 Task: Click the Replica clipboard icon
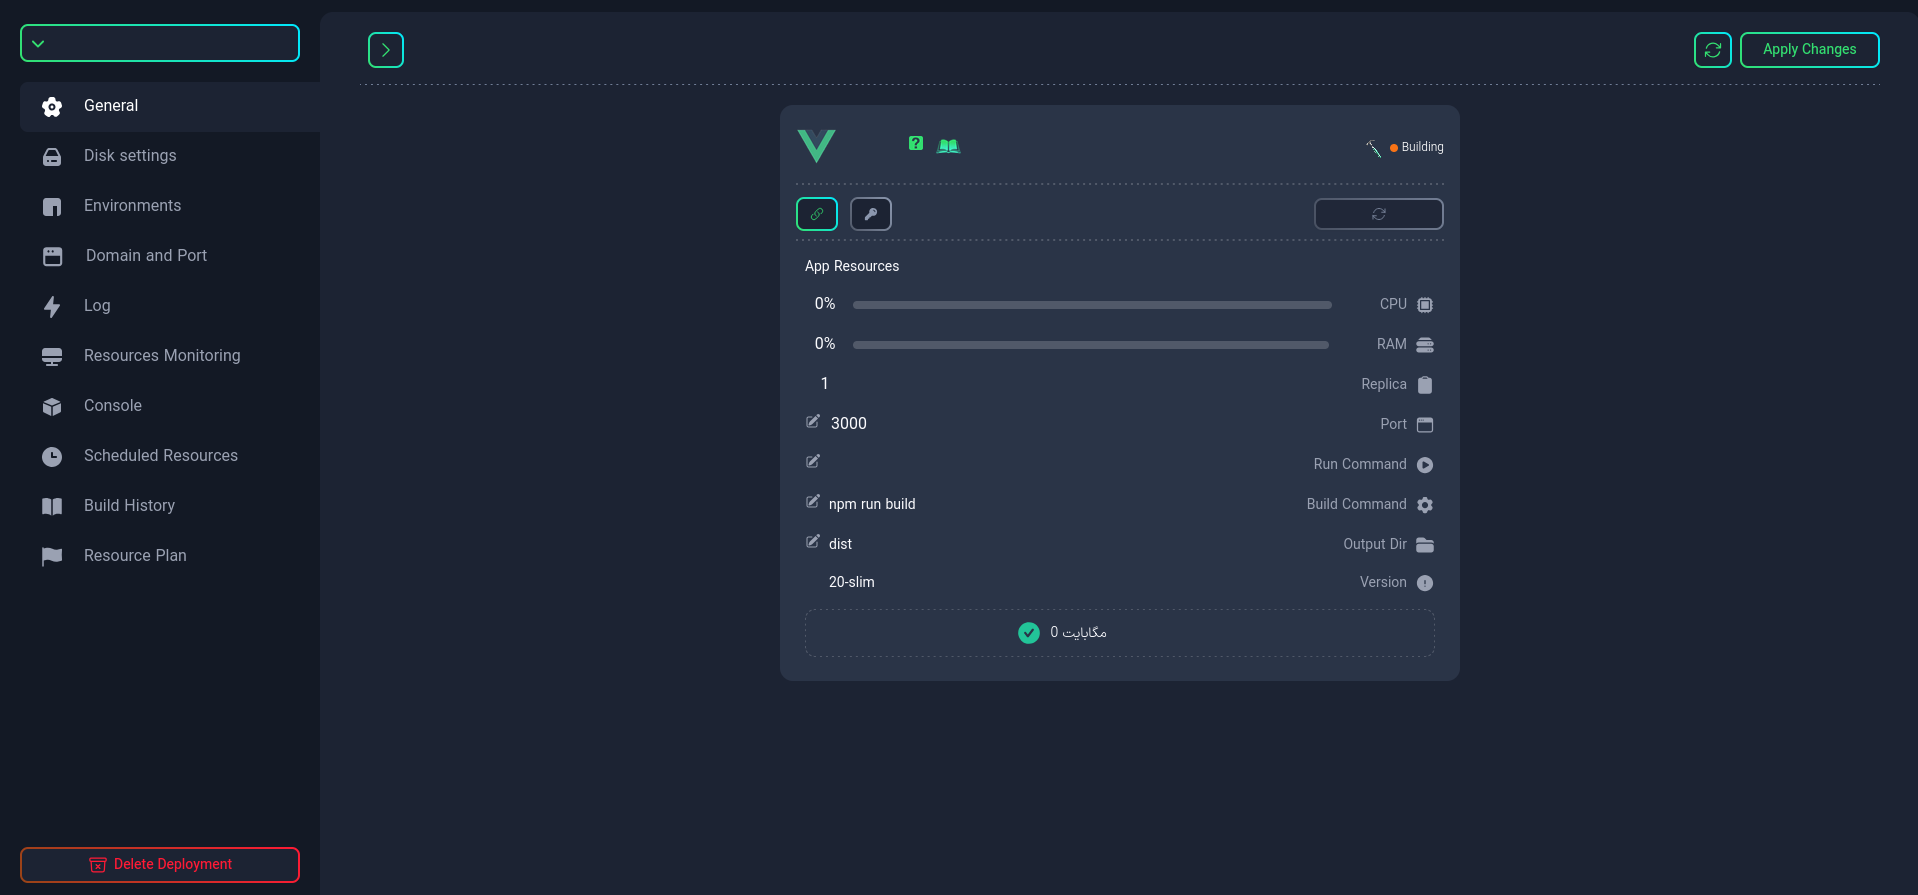pos(1425,385)
